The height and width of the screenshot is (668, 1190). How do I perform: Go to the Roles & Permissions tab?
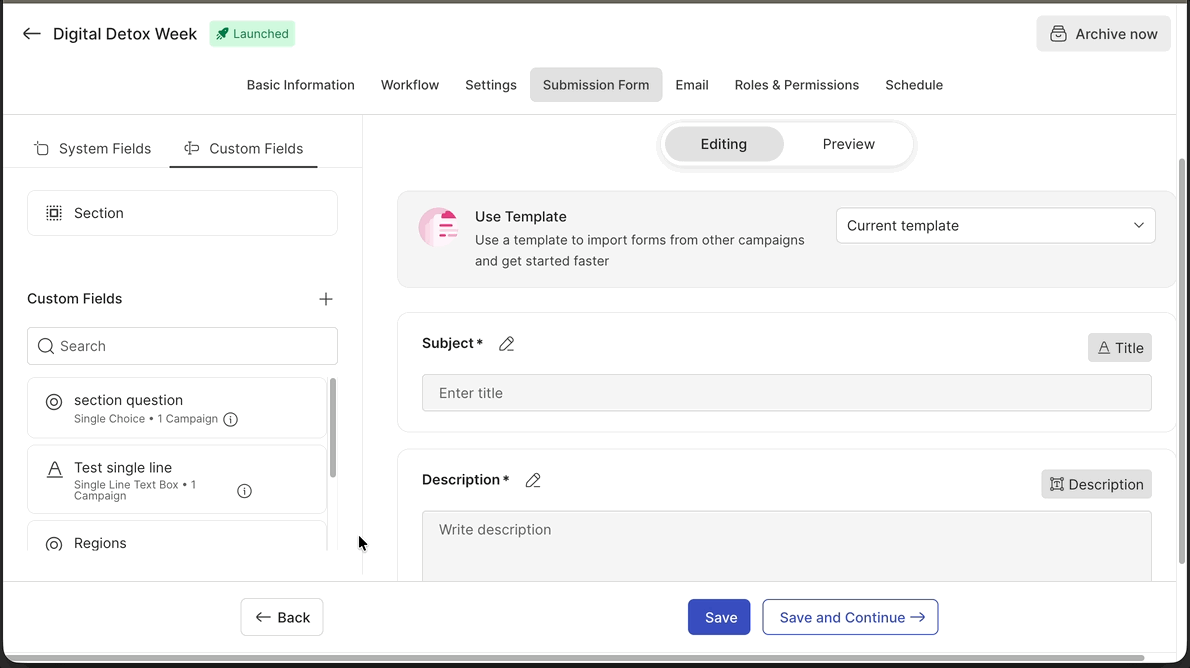(796, 85)
